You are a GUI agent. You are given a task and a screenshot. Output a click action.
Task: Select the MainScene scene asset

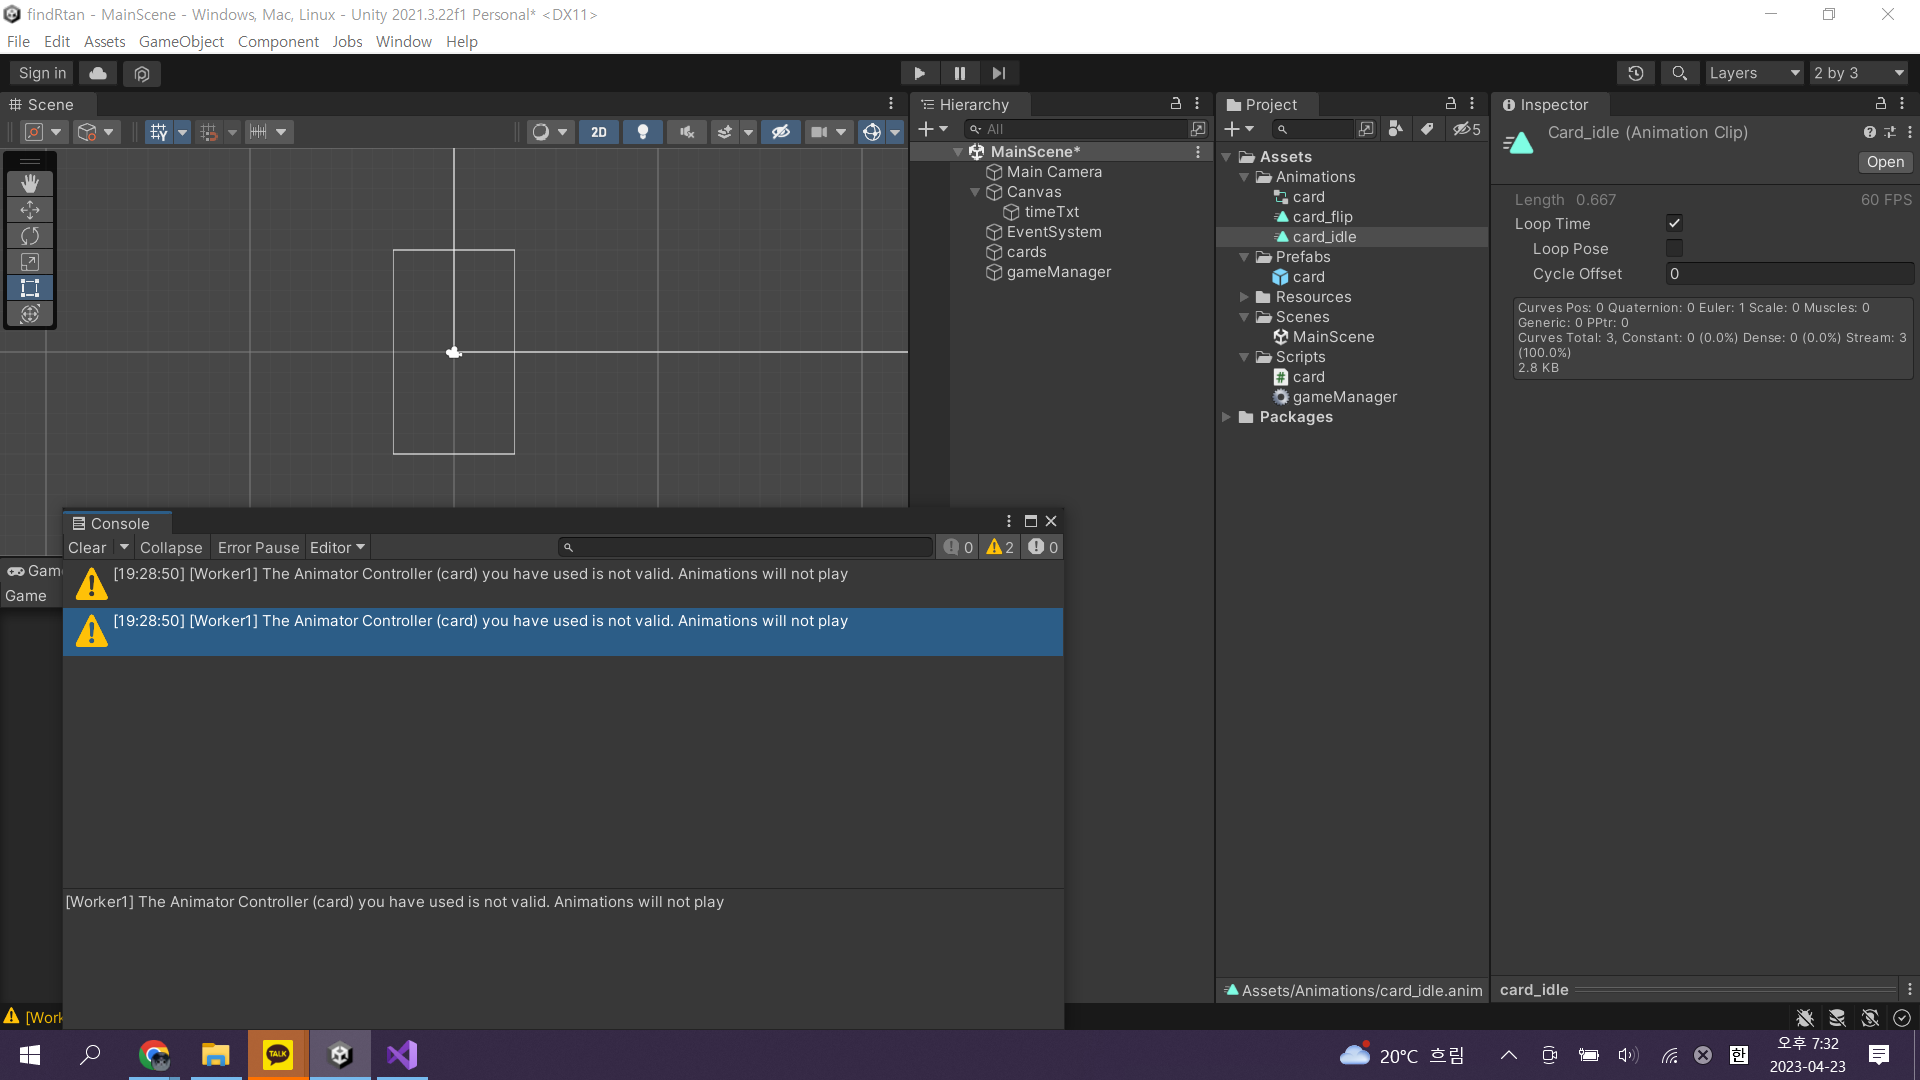pos(1333,337)
